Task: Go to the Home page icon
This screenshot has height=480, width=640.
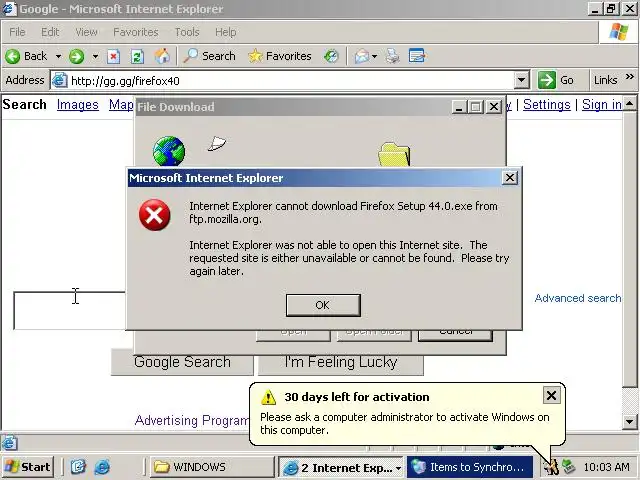Action: pos(162,56)
